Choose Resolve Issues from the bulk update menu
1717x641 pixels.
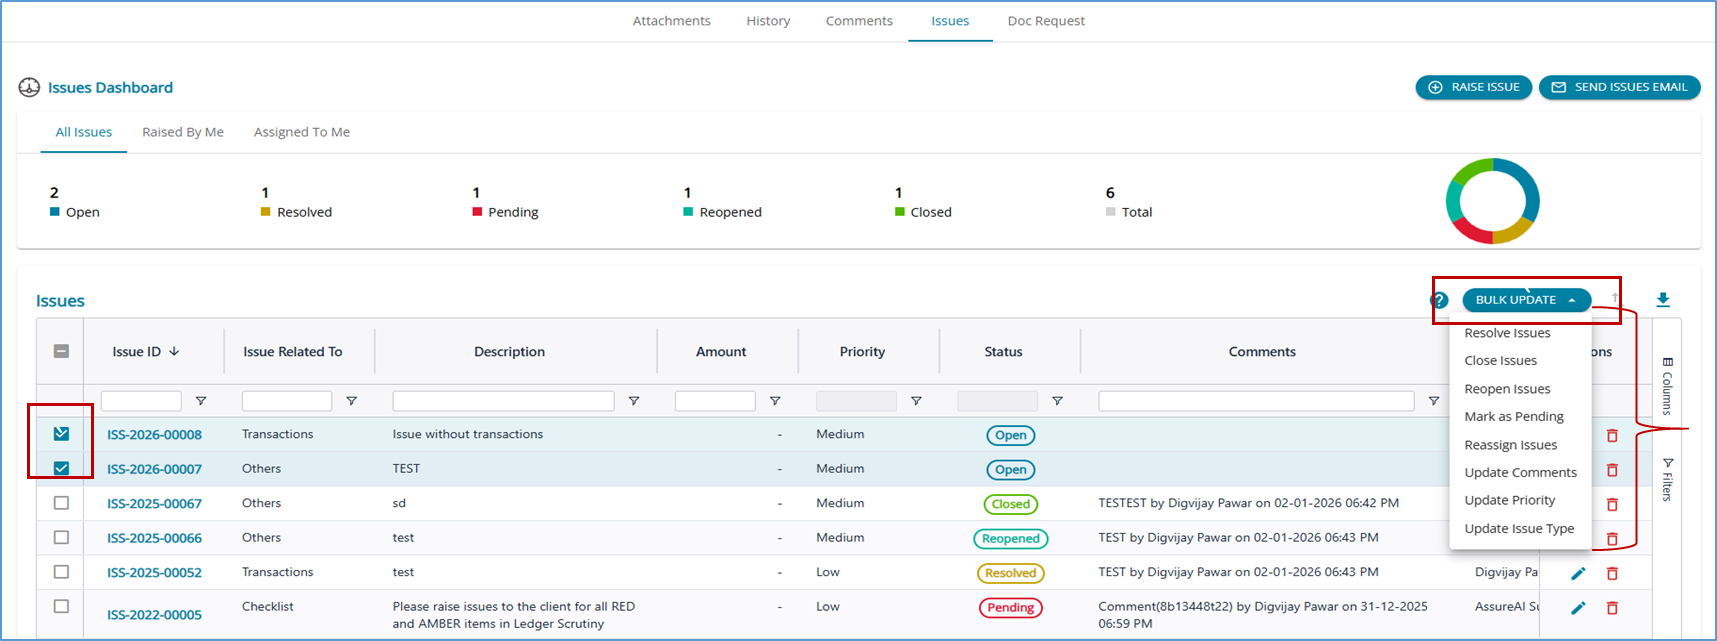tap(1507, 333)
